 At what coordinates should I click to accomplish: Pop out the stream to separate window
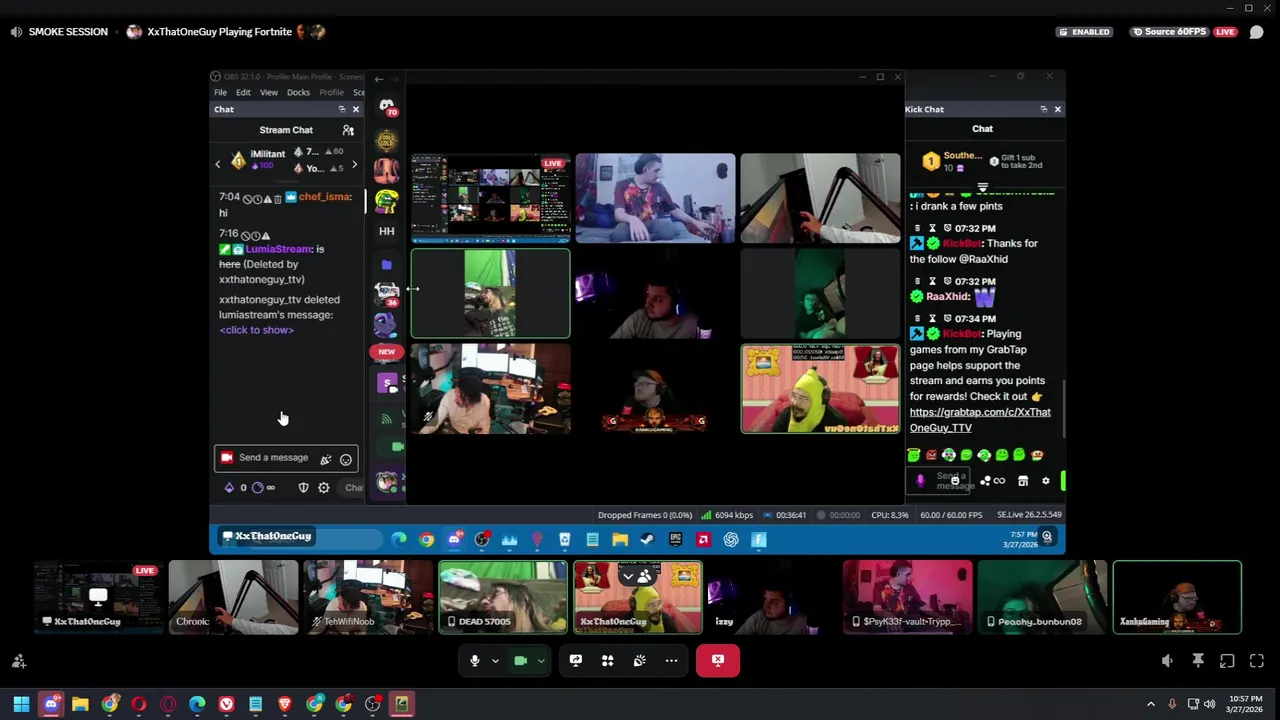(x=1227, y=661)
